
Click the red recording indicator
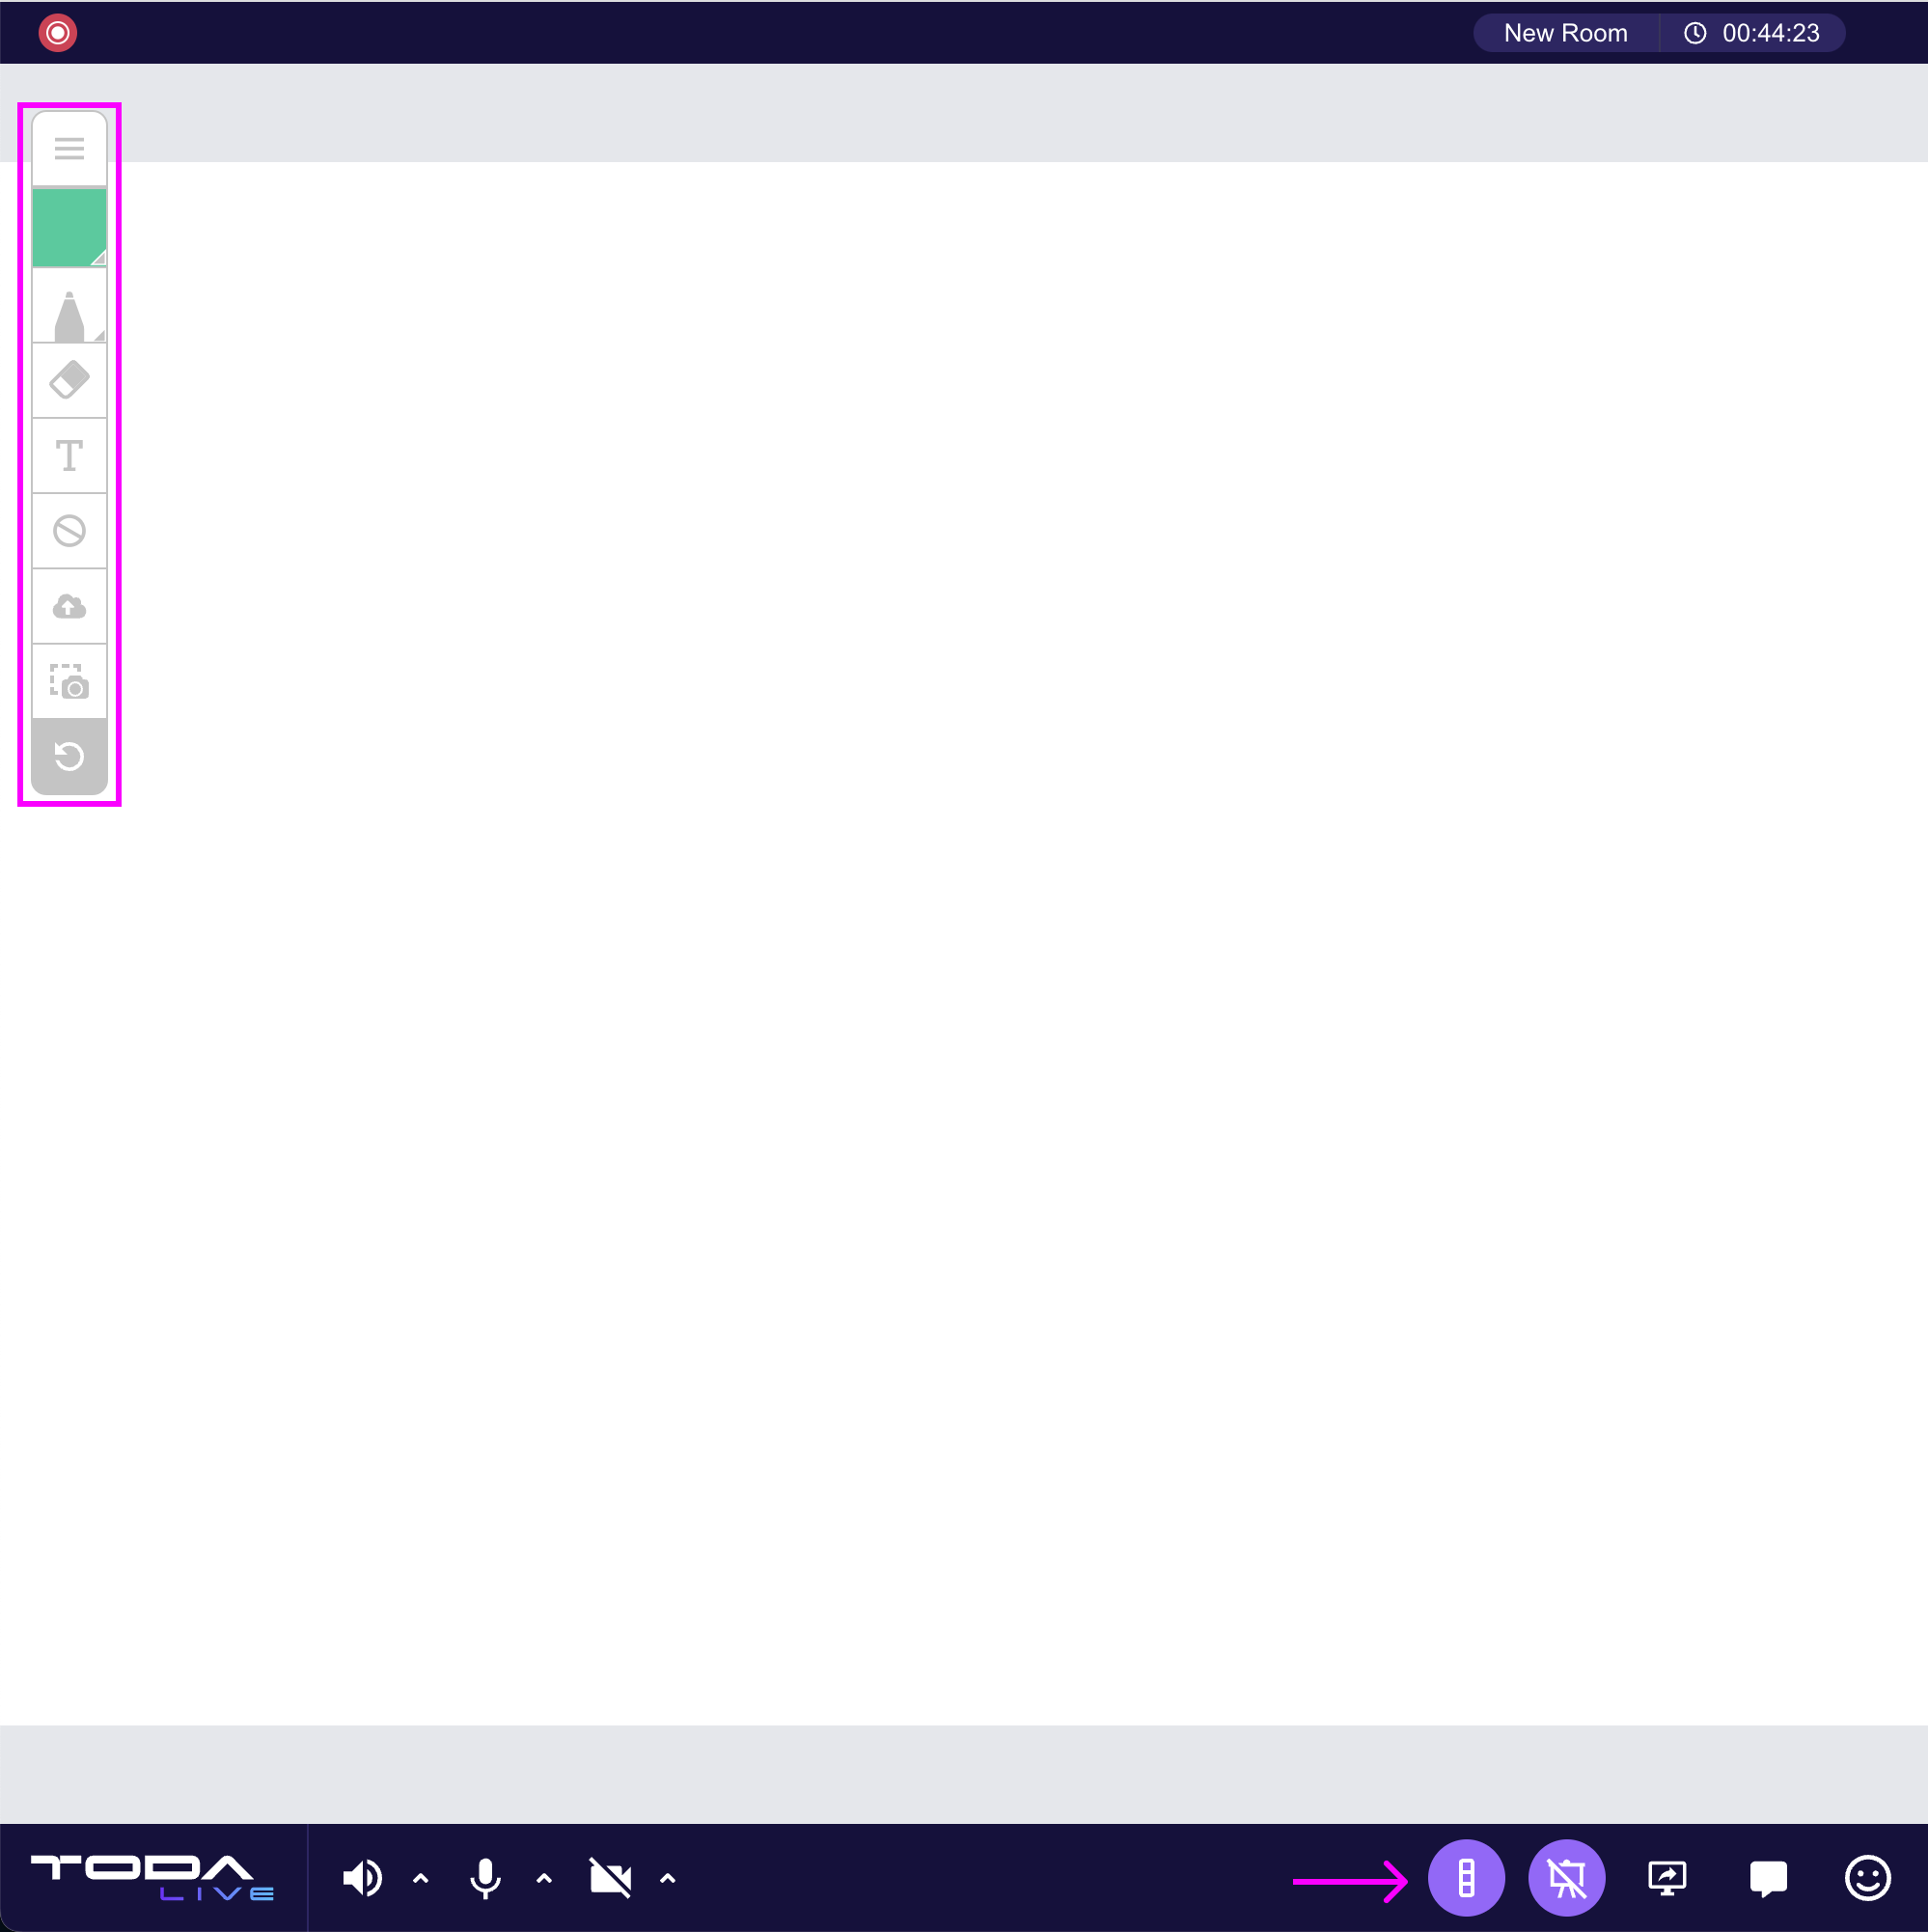(x=58, y=33)
